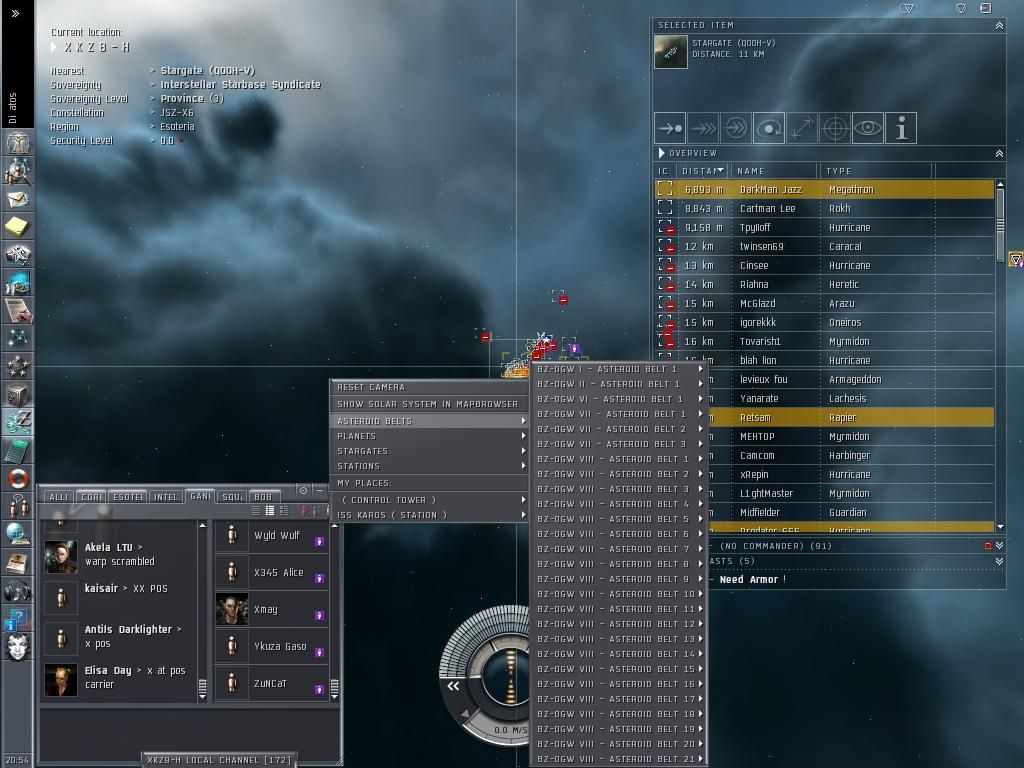Click the Look At eye icon
The width and height of the screenshot is (1024, 768).
868,128
